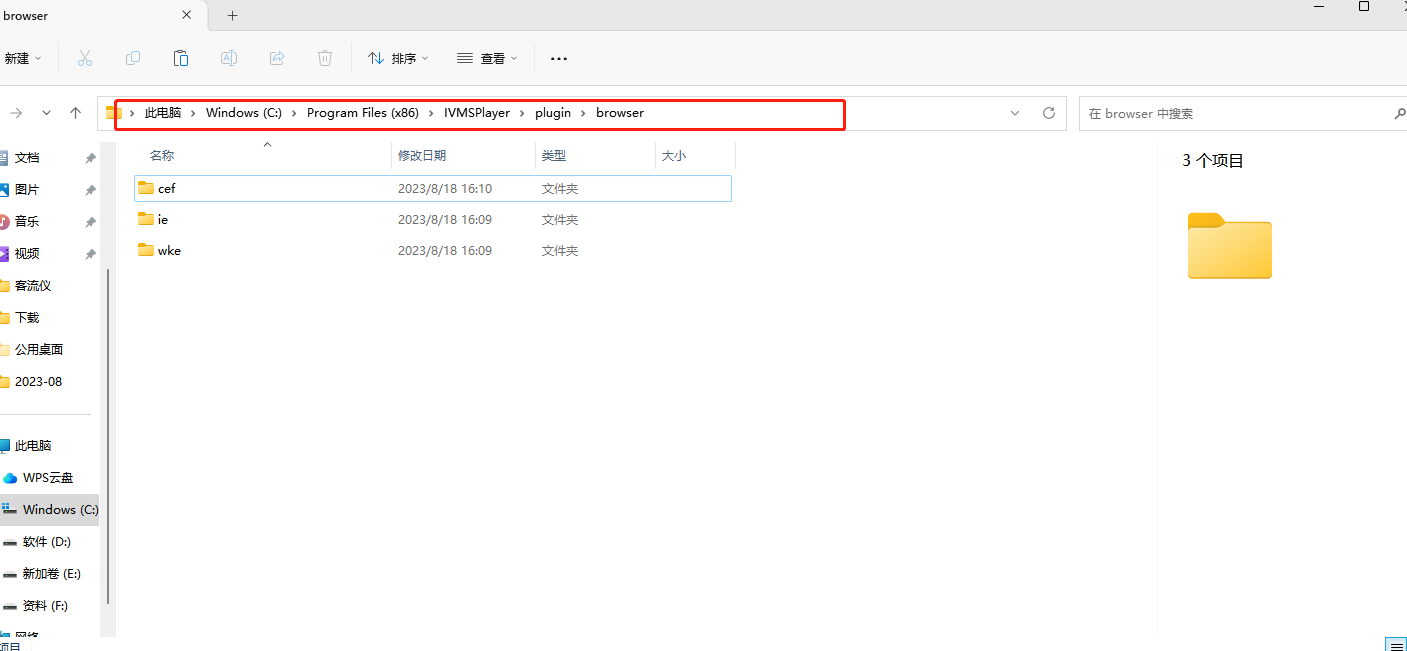1407x651 pixels.
Task: Select 软件 (D:) drive in sidebar
Action: pos(47,542)
